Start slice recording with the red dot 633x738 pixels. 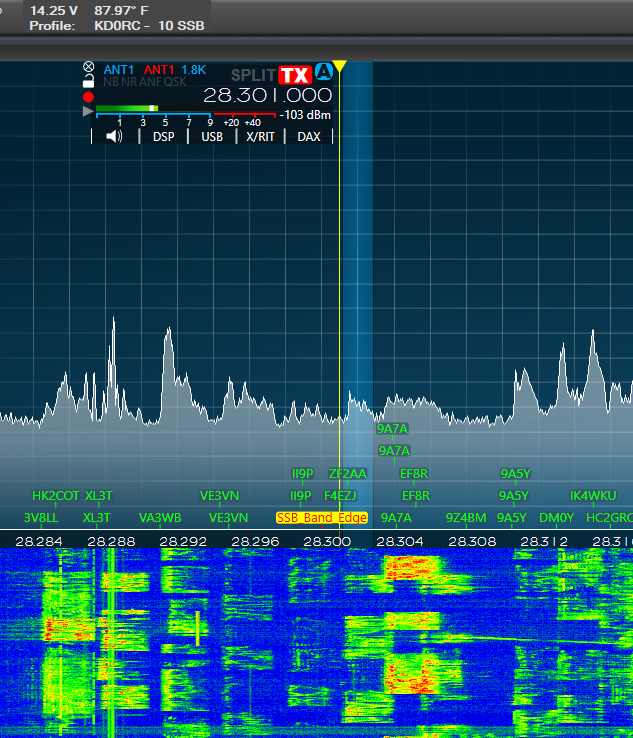(88, 97)
